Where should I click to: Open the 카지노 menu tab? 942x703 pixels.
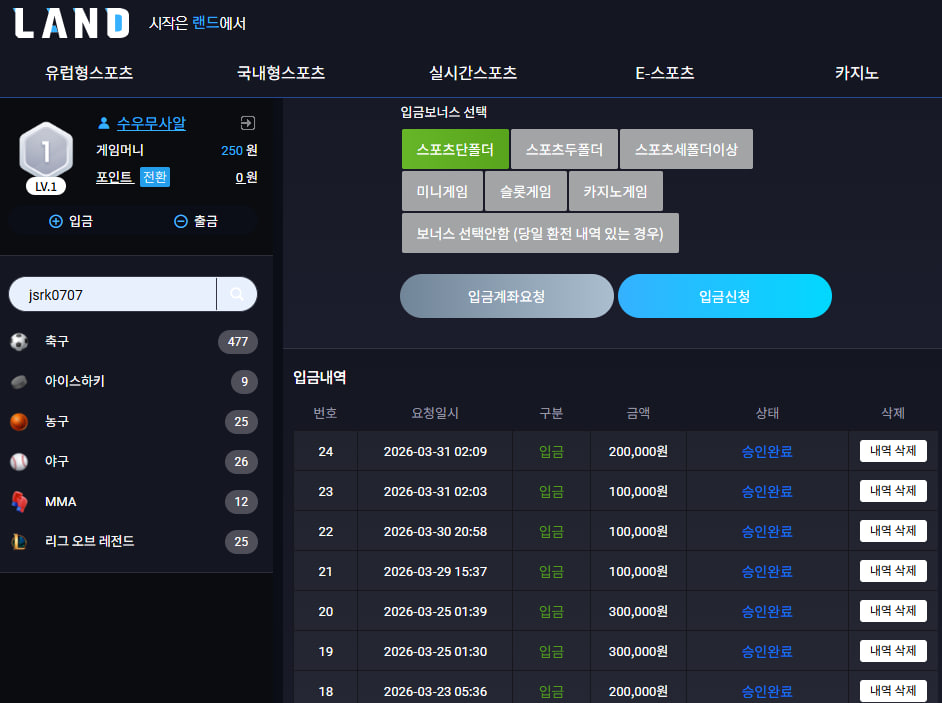[x=857, y=73]
